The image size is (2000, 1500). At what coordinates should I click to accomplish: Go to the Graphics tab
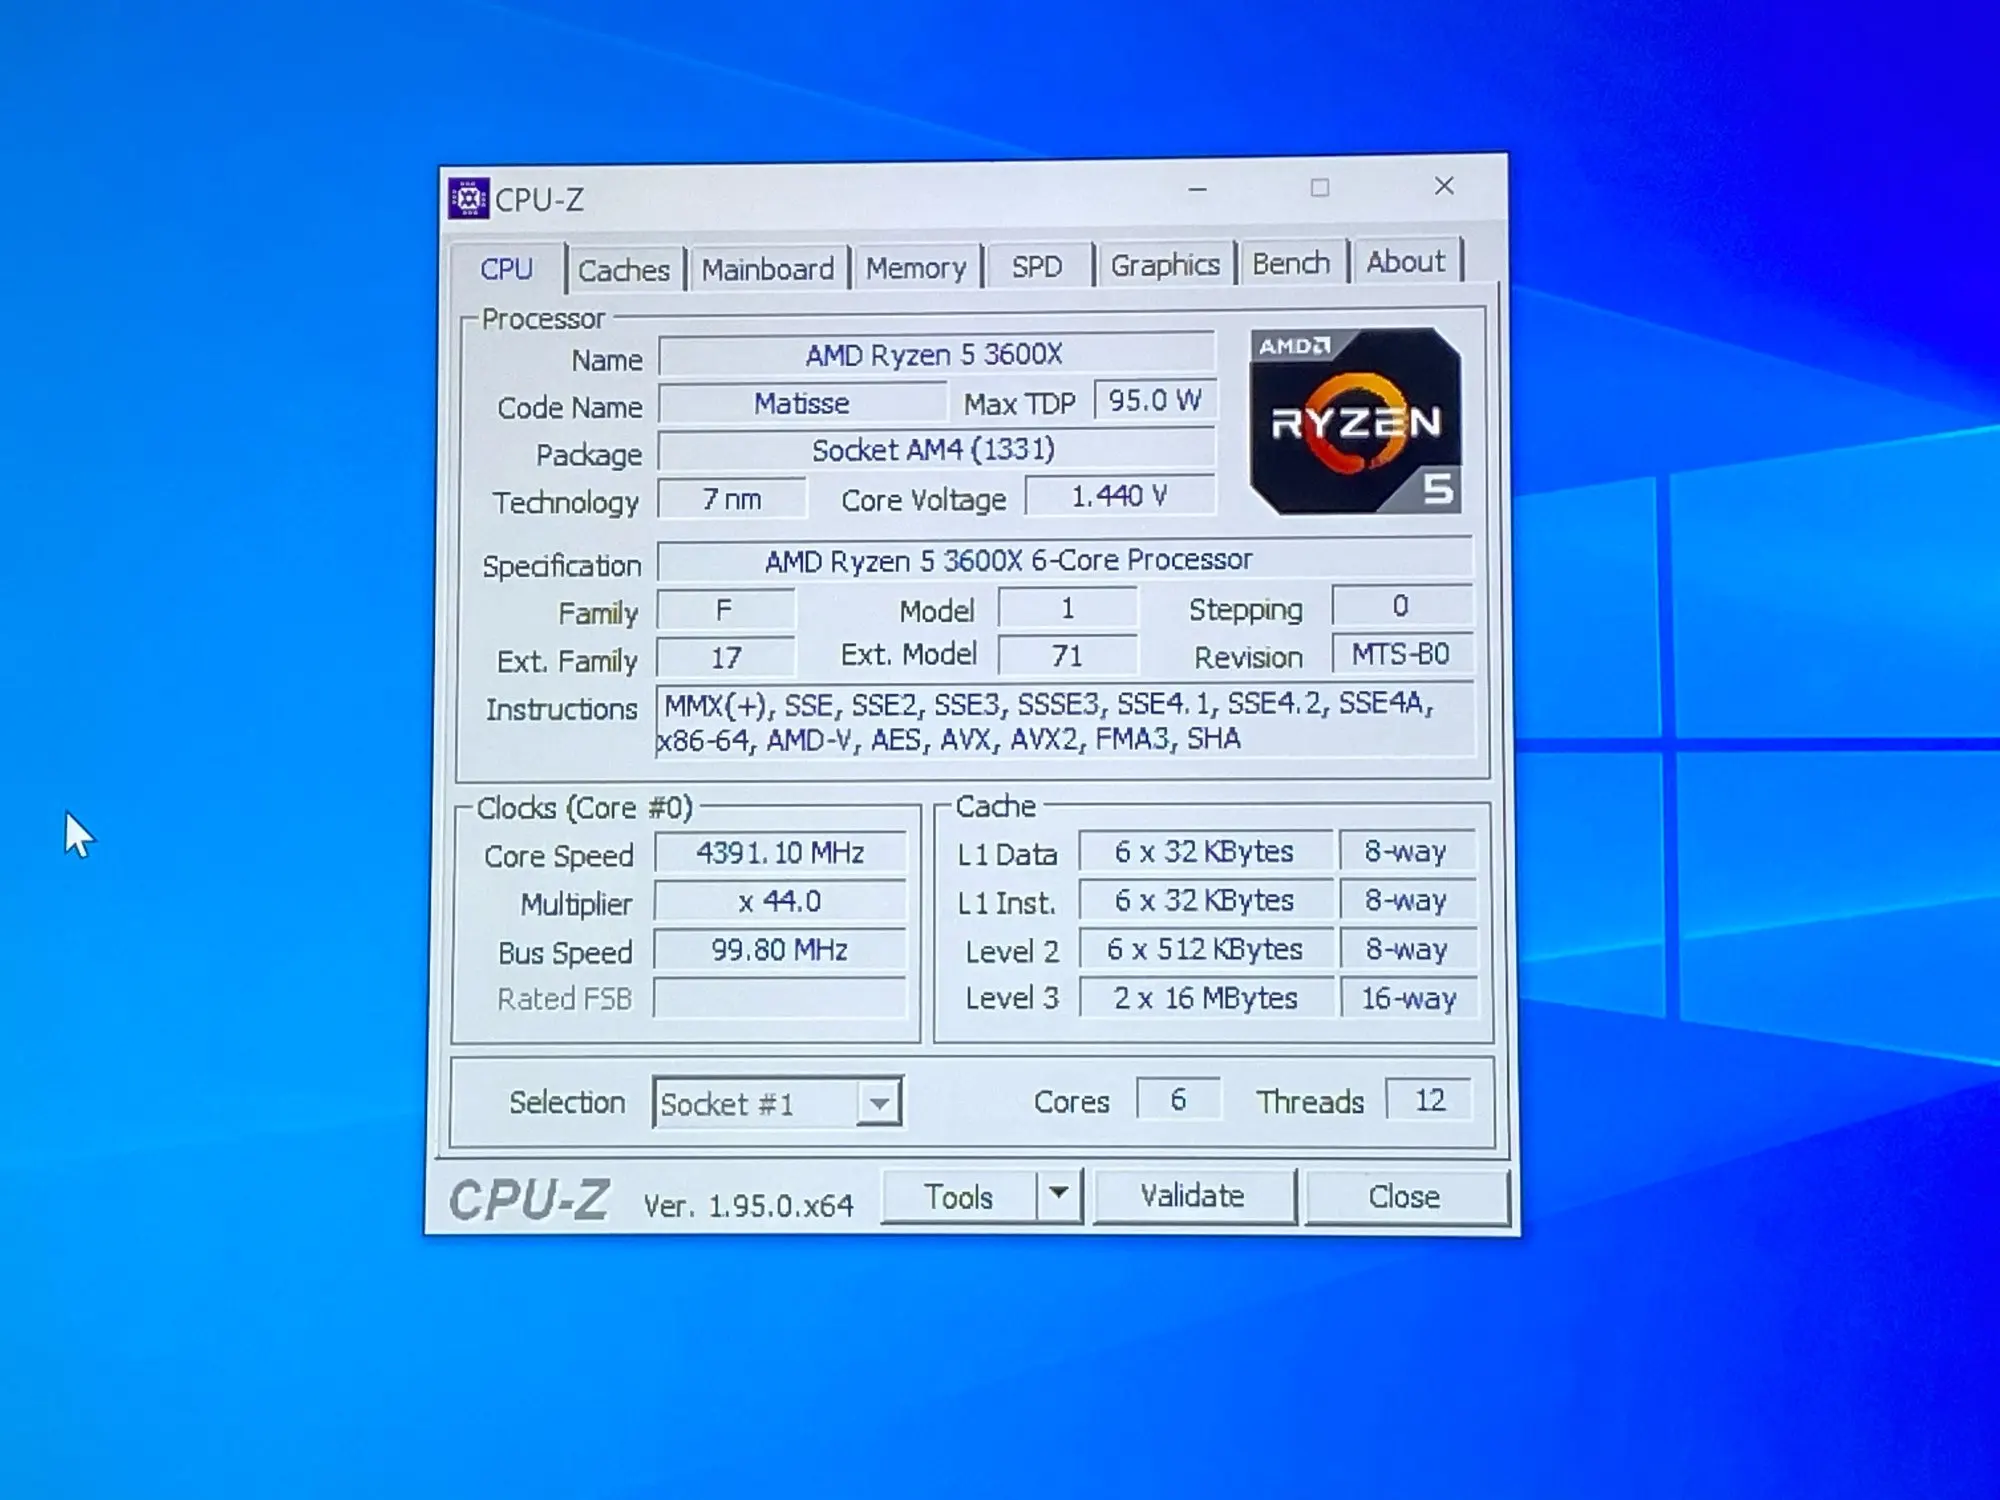tap(1165, 266)
